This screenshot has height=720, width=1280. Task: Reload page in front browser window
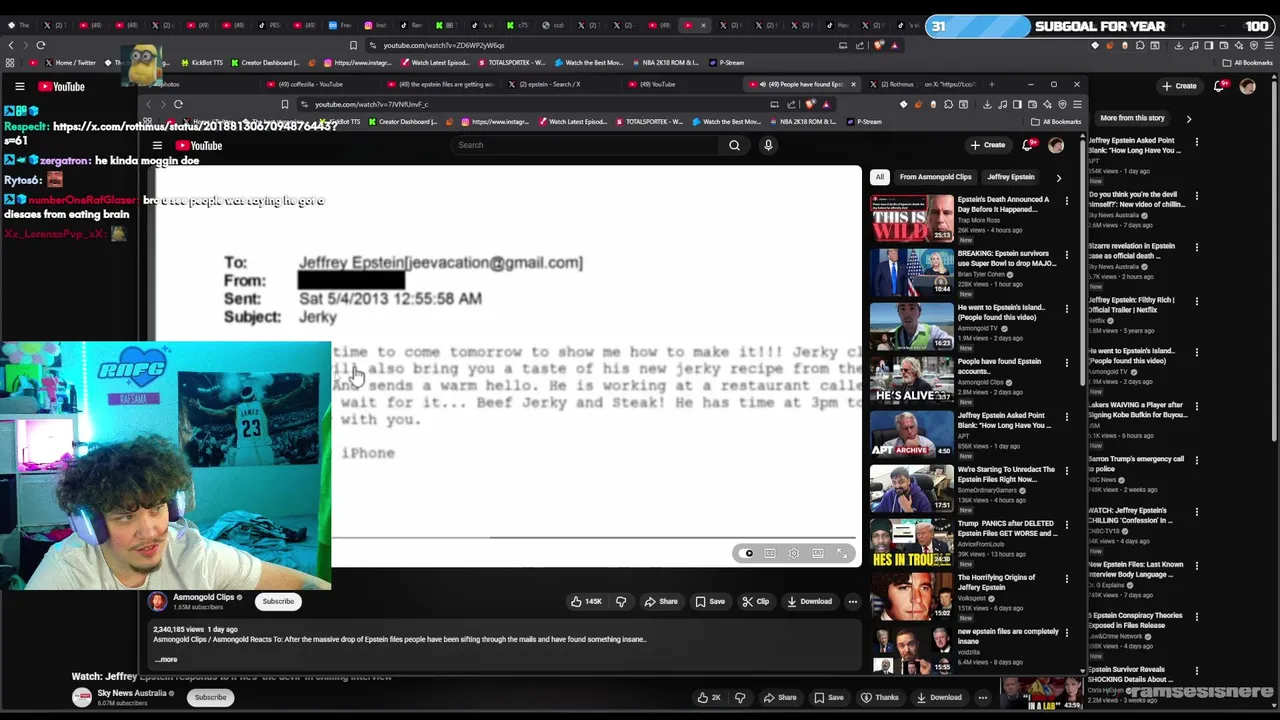click(x=178, y=104)
